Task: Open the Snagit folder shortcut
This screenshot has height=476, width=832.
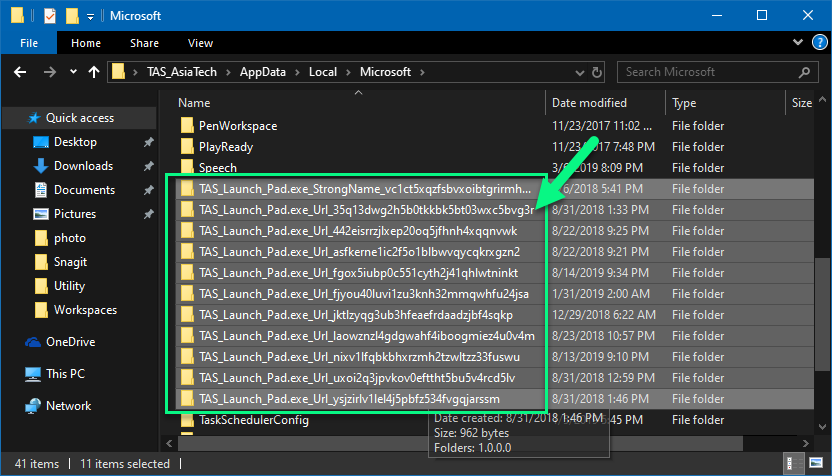Action: coord(70,262)
